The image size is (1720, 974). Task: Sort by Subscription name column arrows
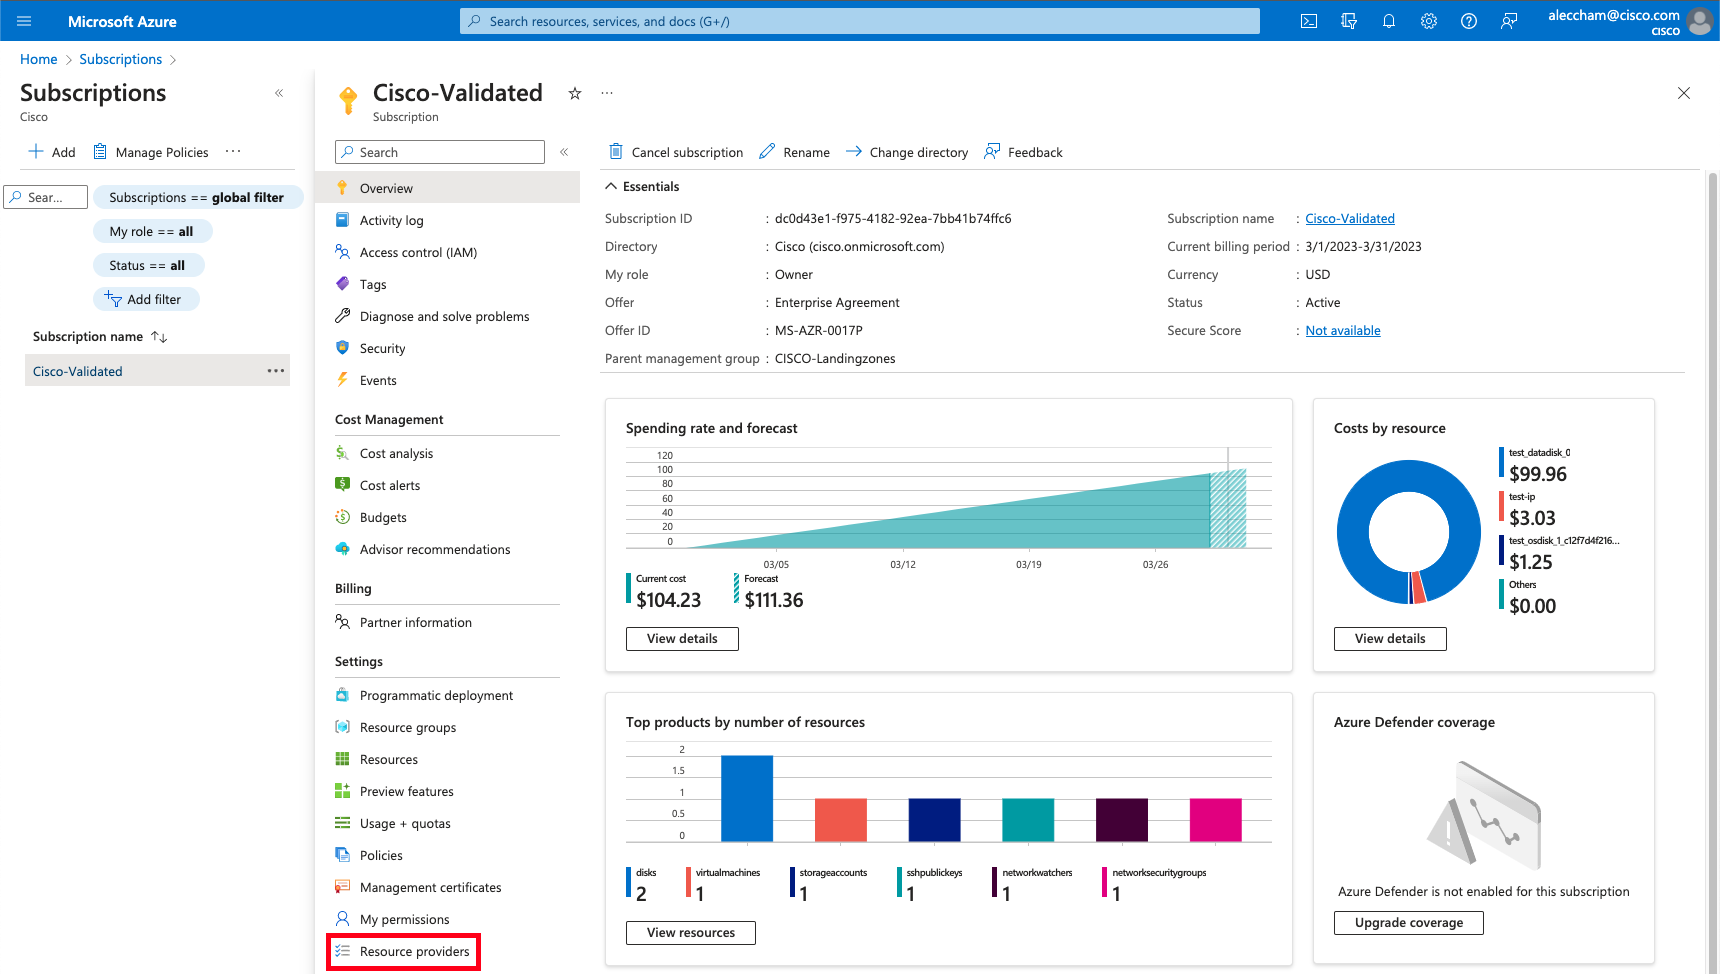click(159, 337)
